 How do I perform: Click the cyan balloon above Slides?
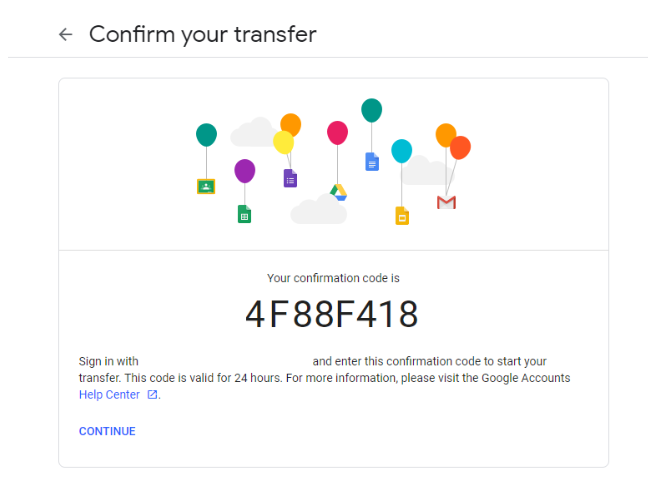[401, 151]
